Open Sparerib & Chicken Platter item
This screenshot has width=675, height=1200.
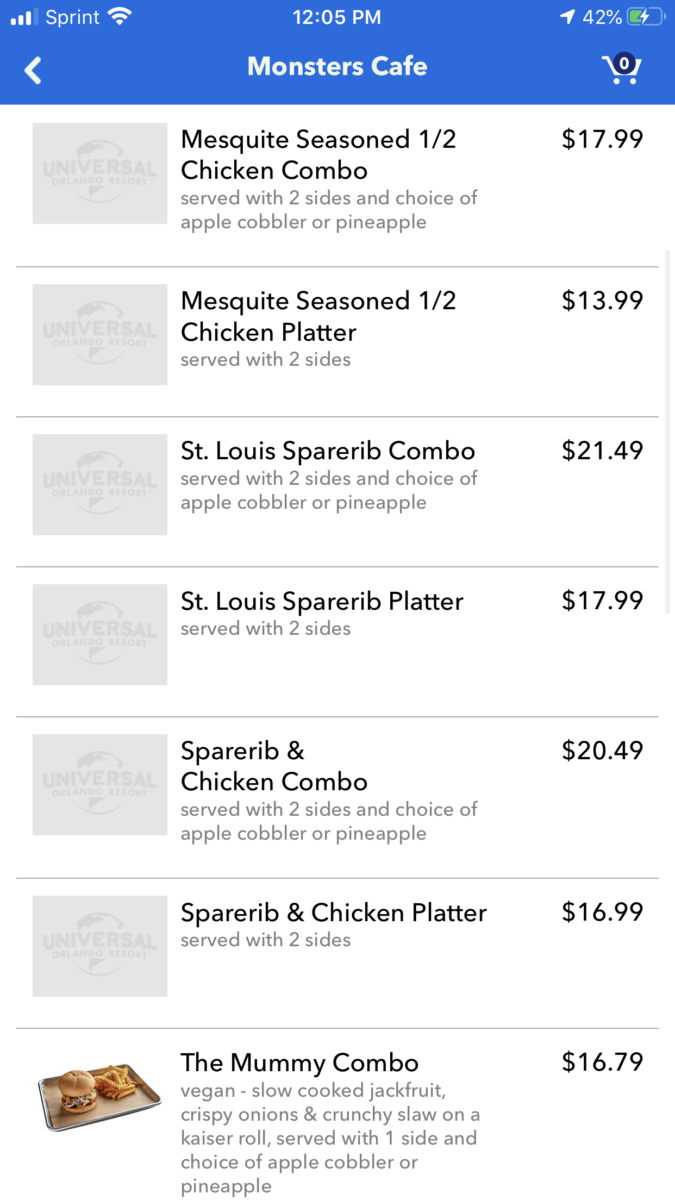(x=333, y=912)
